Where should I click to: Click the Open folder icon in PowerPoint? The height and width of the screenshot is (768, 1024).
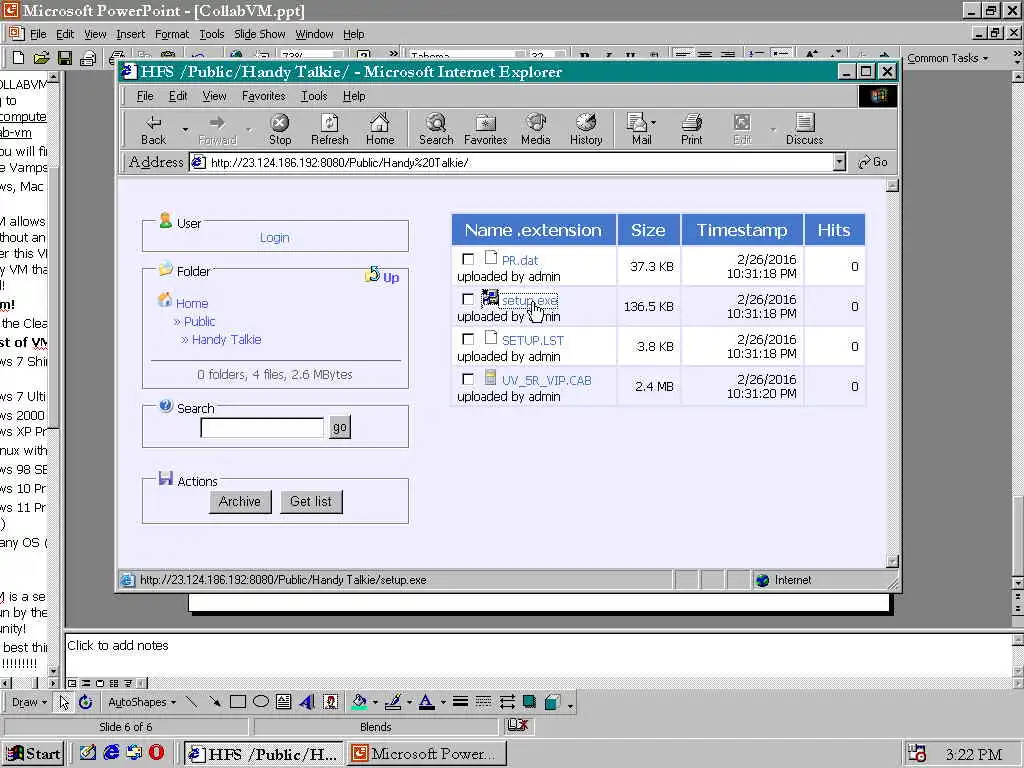point(41,58)
